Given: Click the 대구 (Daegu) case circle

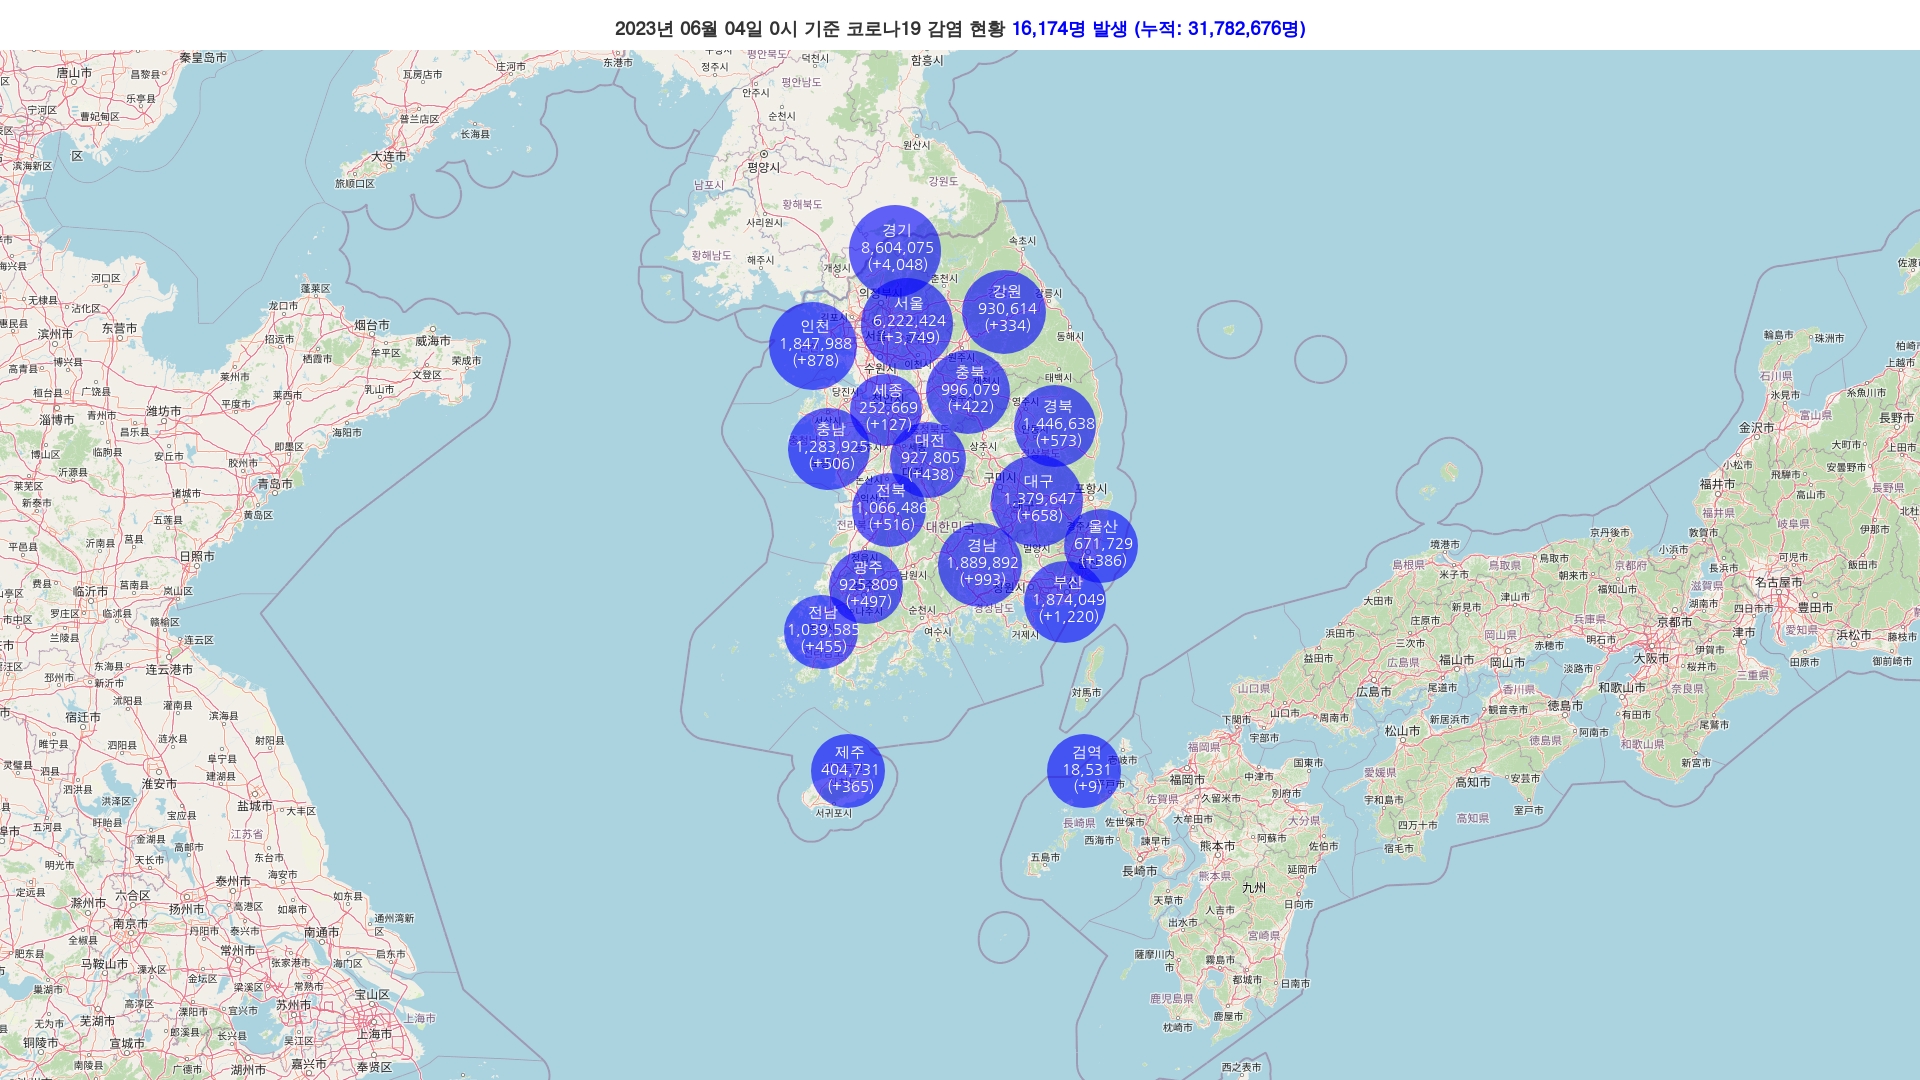Looking at the screenshot, I should (1037, 500).
